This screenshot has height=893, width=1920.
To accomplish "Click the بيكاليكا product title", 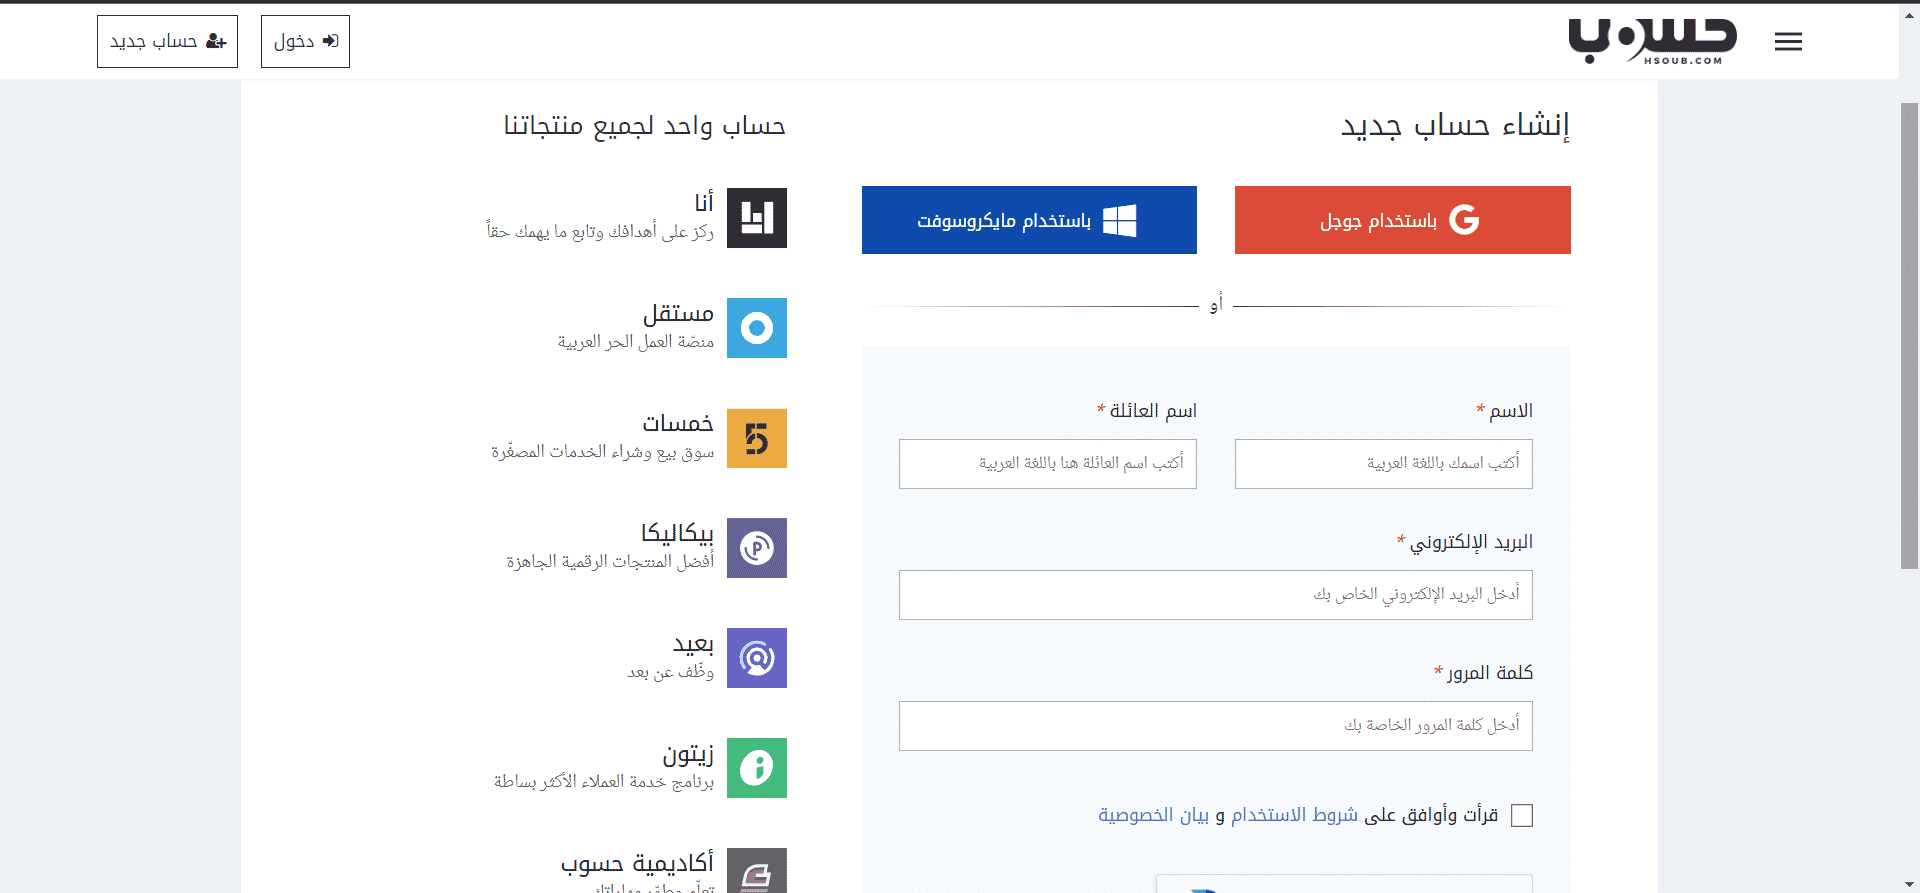I will (677, 532).
